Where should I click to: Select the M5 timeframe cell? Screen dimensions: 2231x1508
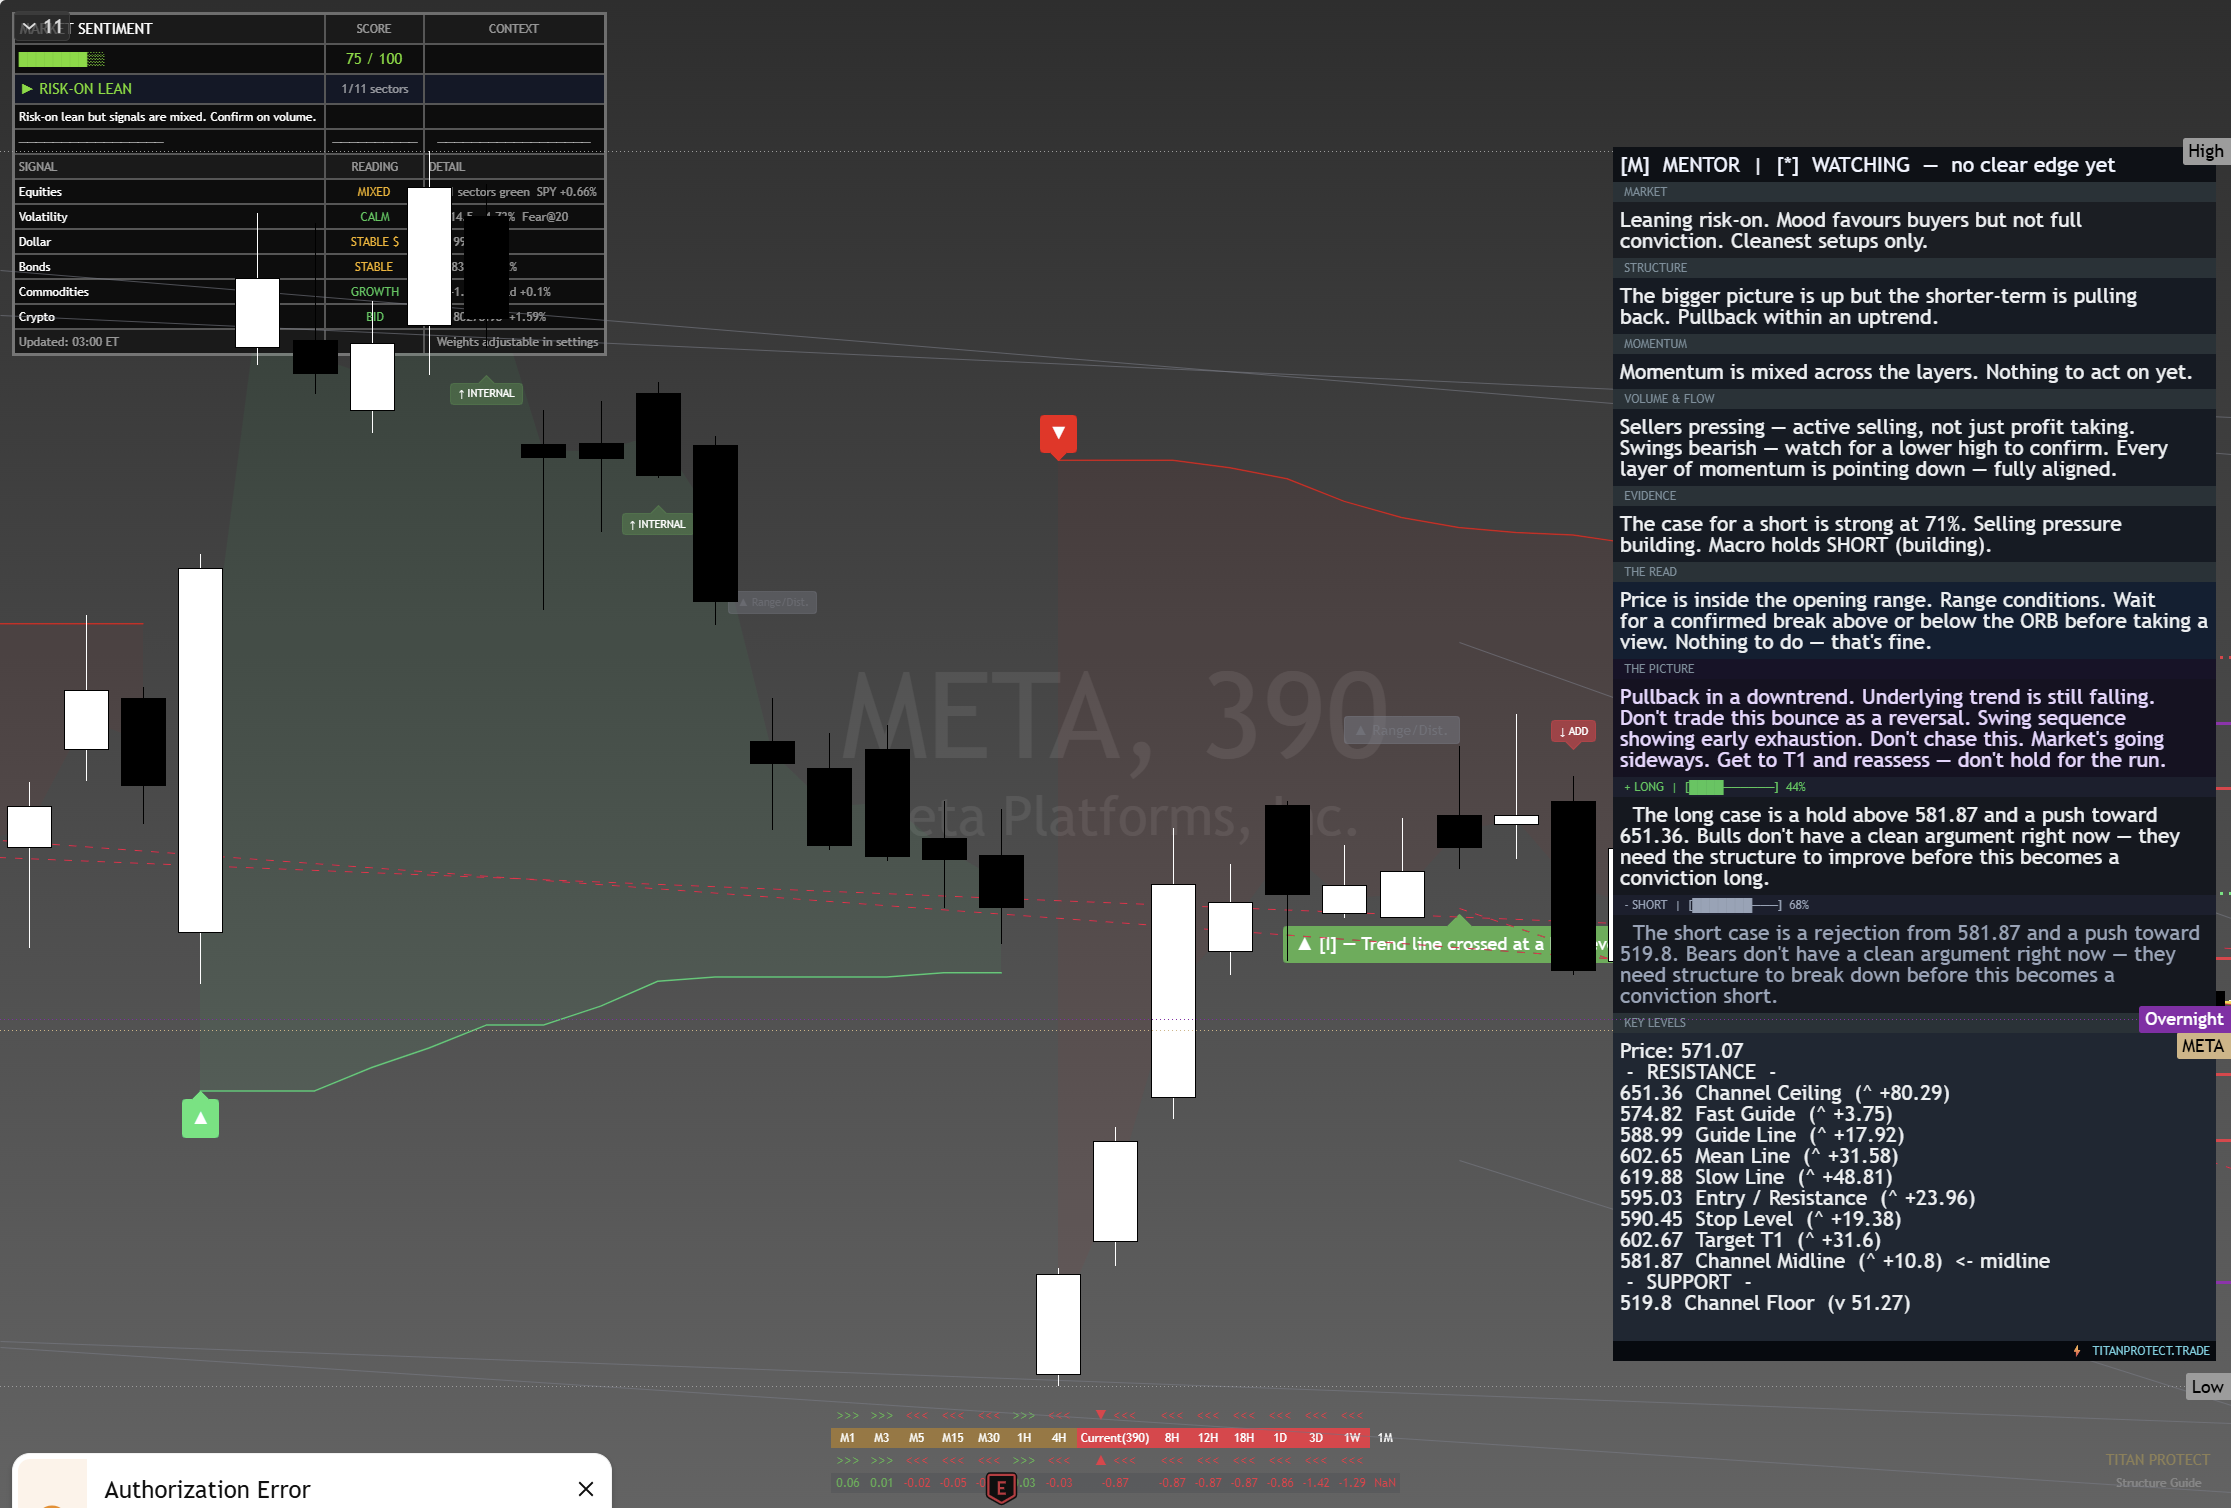[917, 1438]
